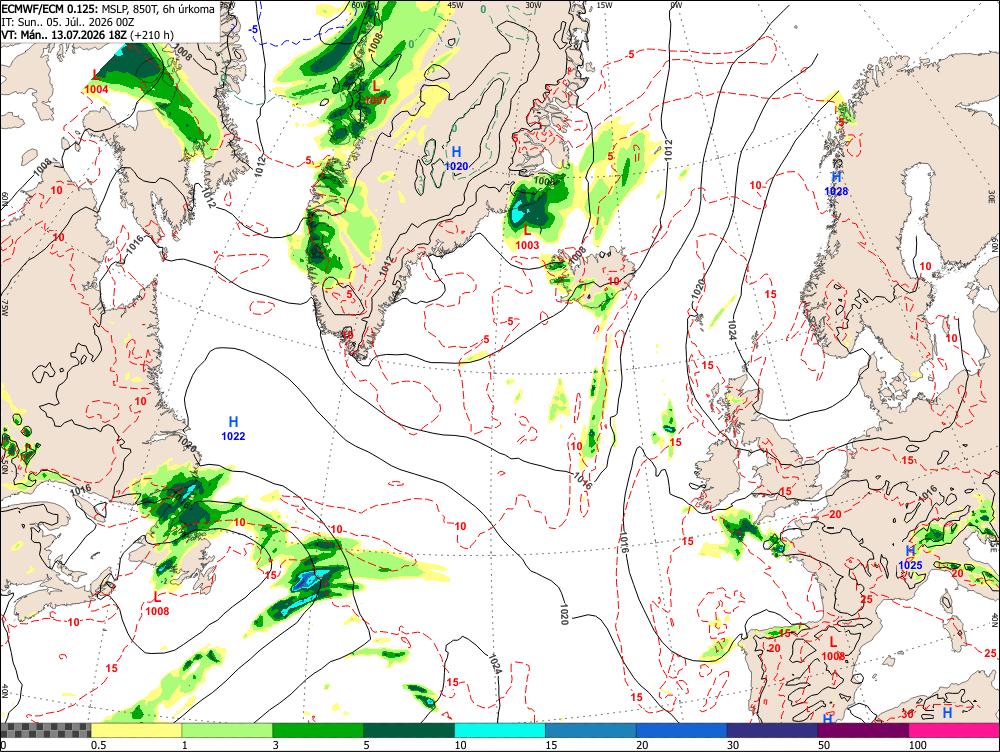The height and width of the screenshot is (752, 1000).
Task: Click the '1' value on the legend scale
Action: point(184,745)
